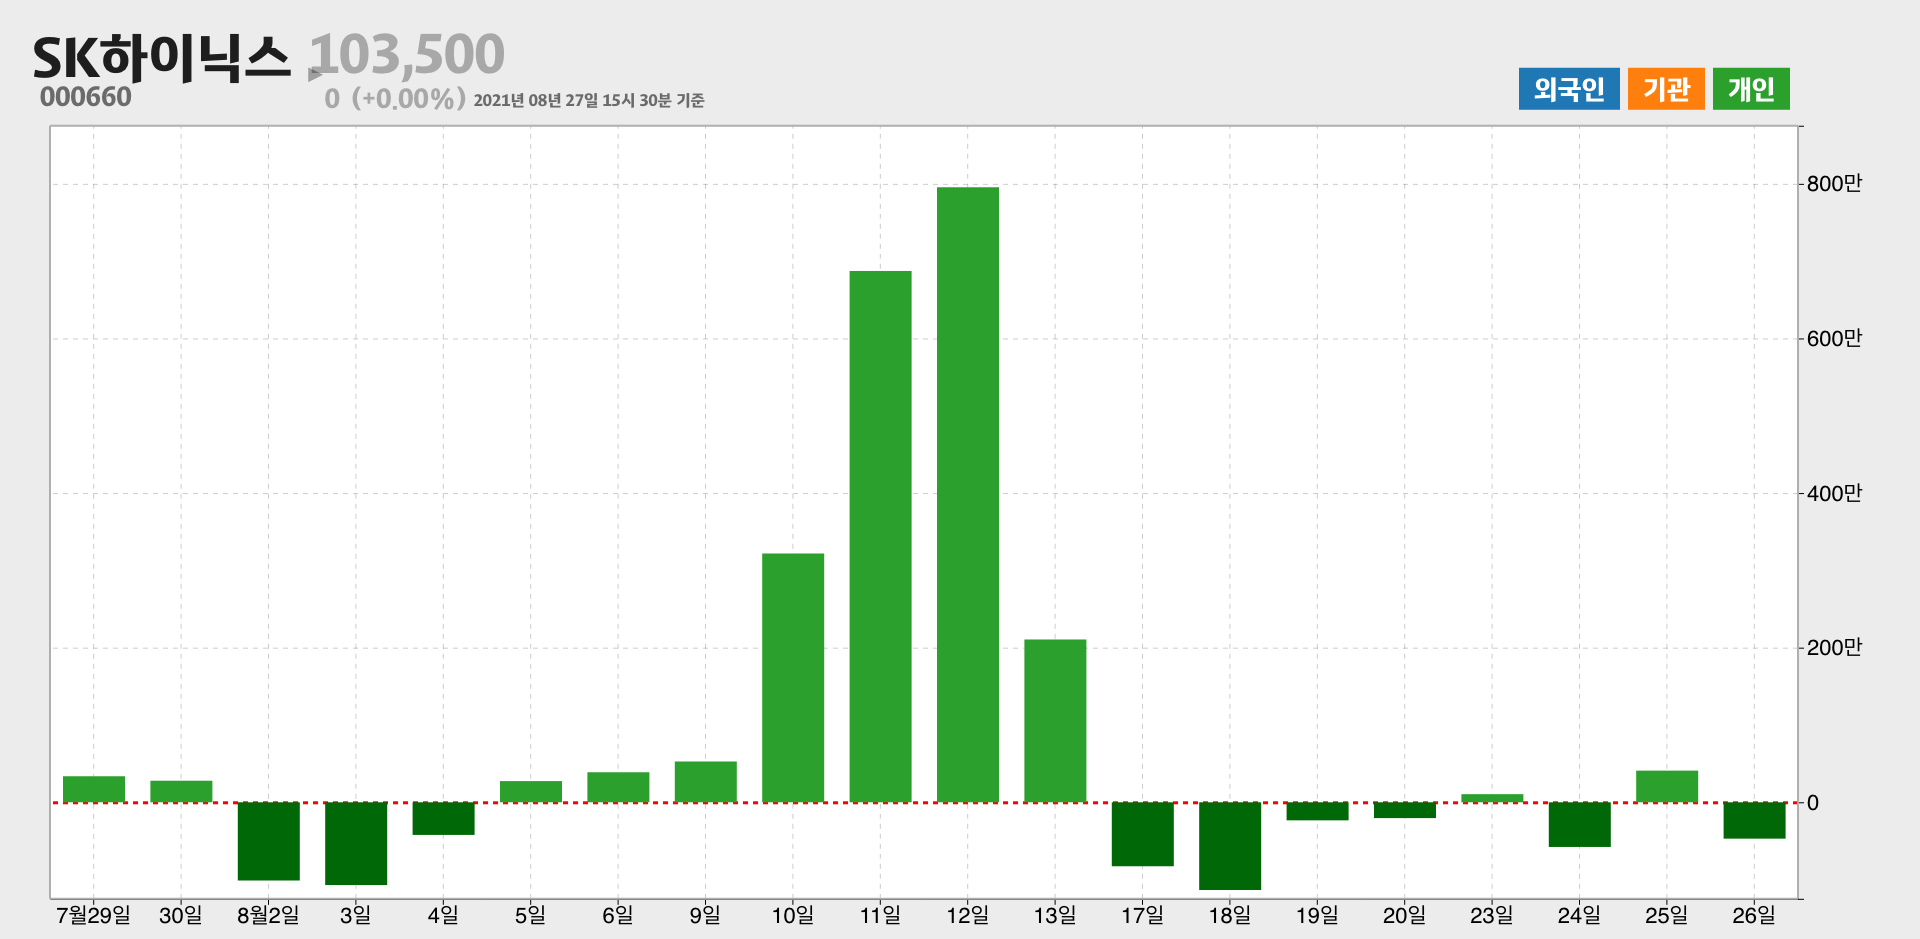The height and width of the screenshot is (939, 1920).
Task: Click the negative bar for 3일
Action: click(x=356, y=843)
